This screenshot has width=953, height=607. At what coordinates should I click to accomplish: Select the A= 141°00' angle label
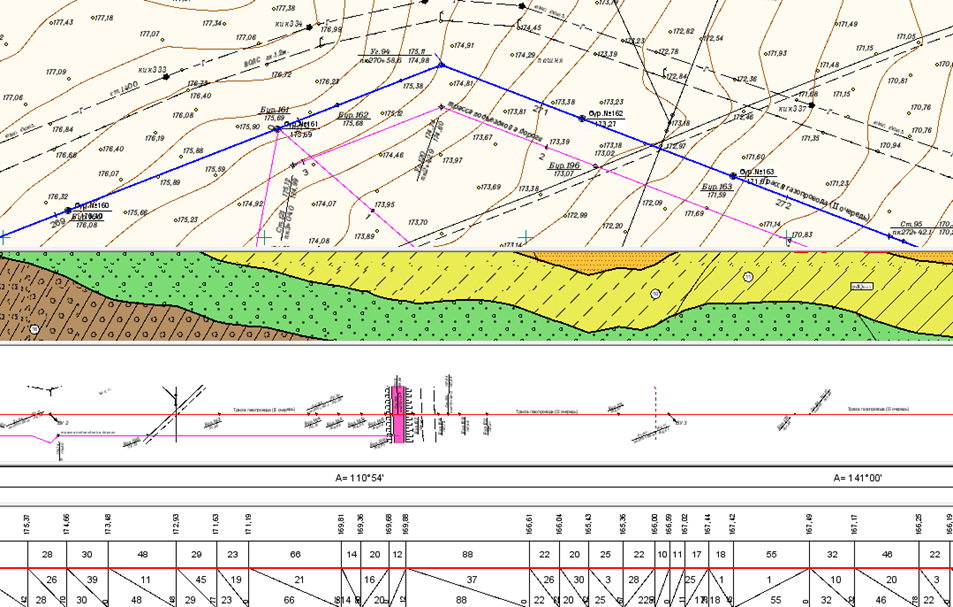click(858, 479)
